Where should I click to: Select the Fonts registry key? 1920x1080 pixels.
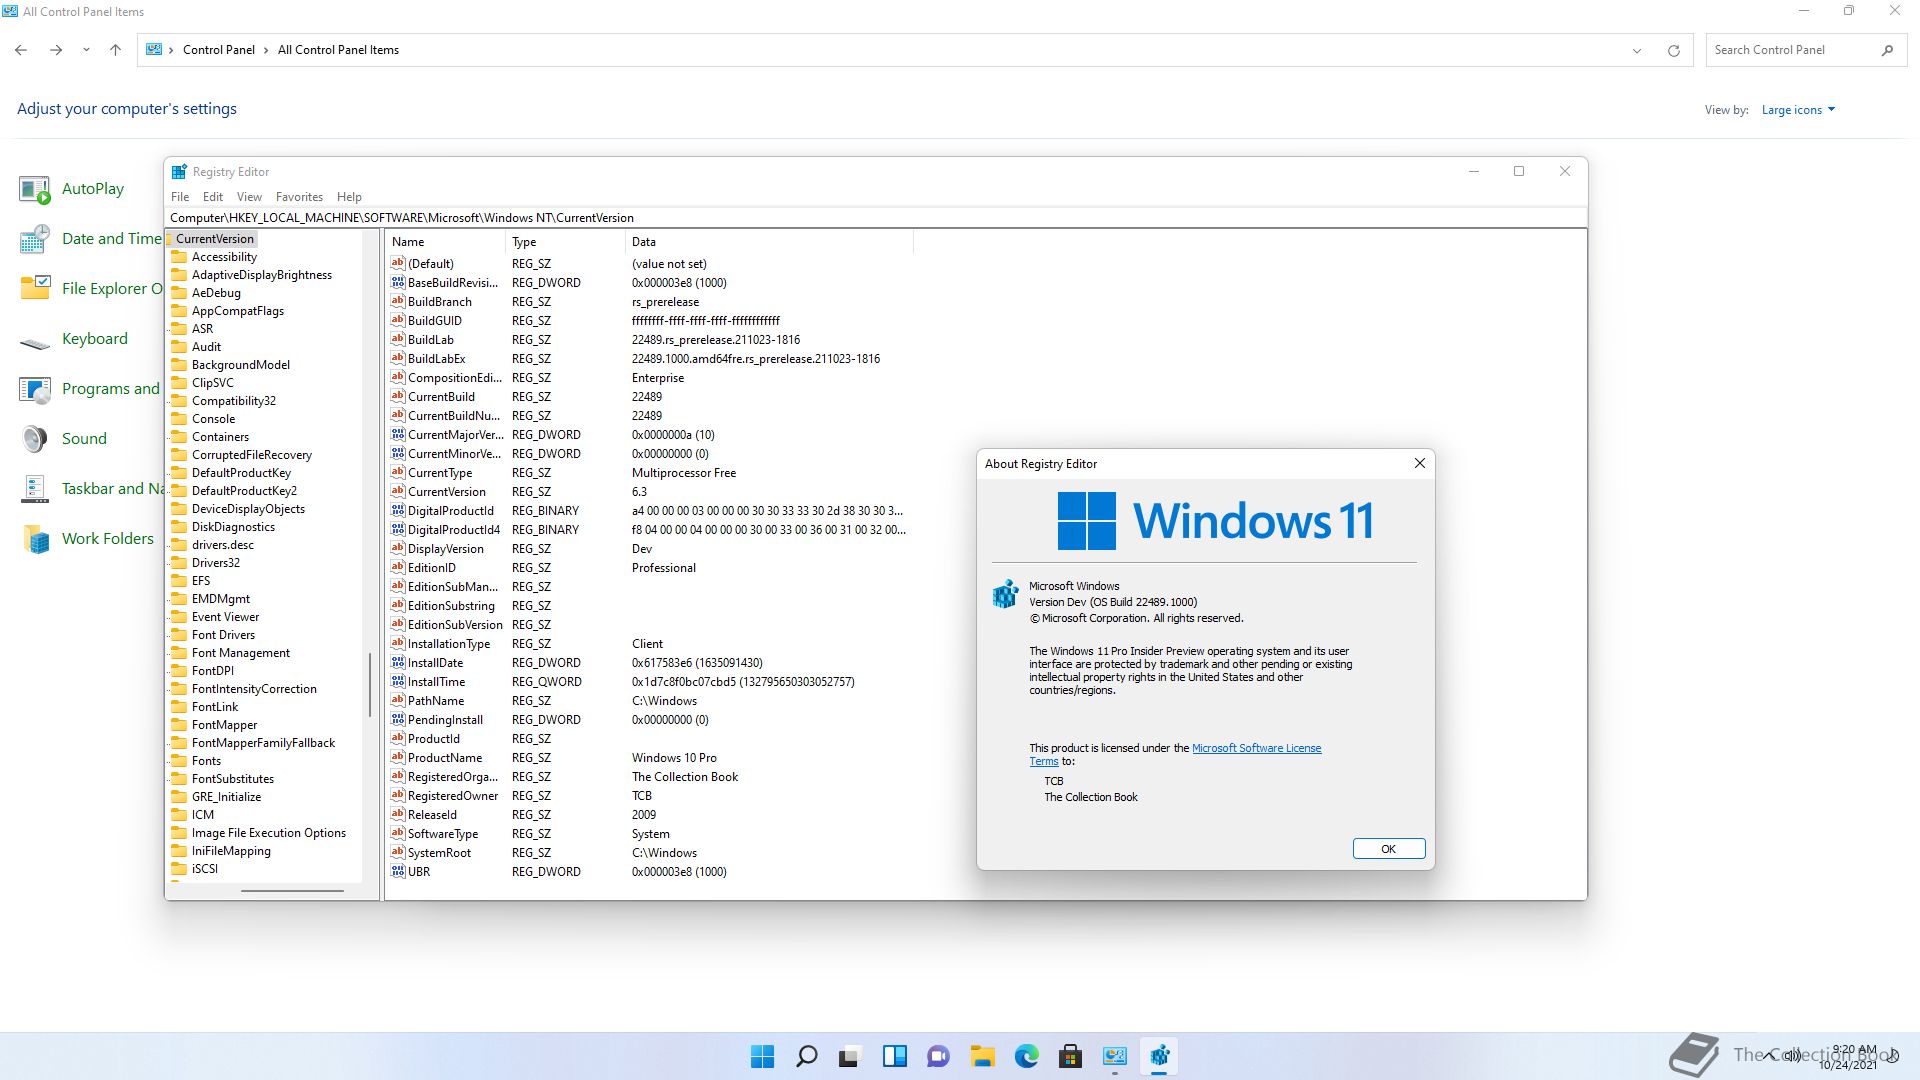pyautogui.click(x=206, y=761)
